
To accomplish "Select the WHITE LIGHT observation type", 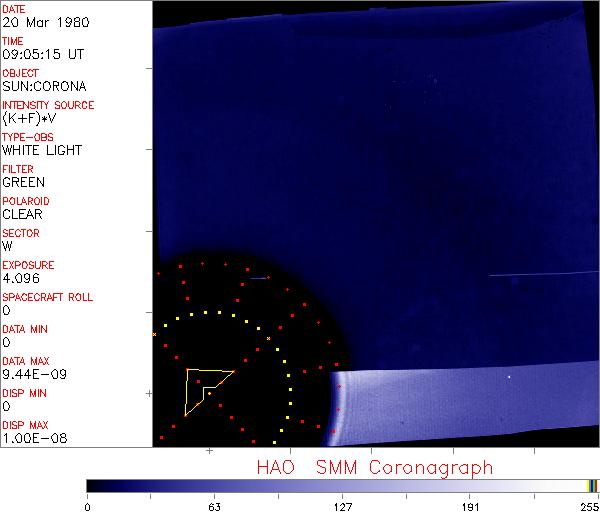I will click(42, 150).
